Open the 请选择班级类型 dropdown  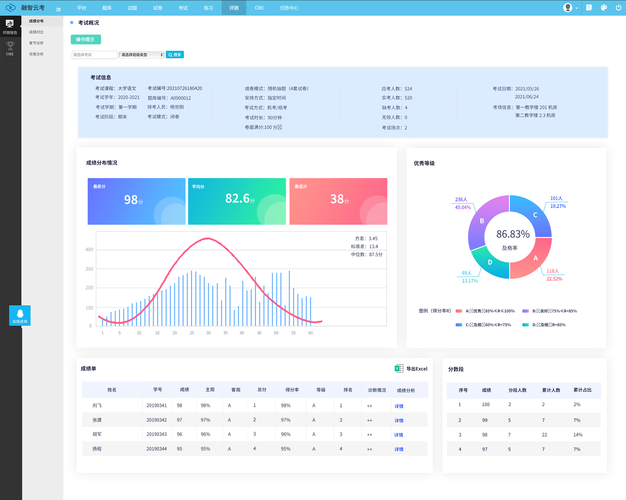coord(140,54)
